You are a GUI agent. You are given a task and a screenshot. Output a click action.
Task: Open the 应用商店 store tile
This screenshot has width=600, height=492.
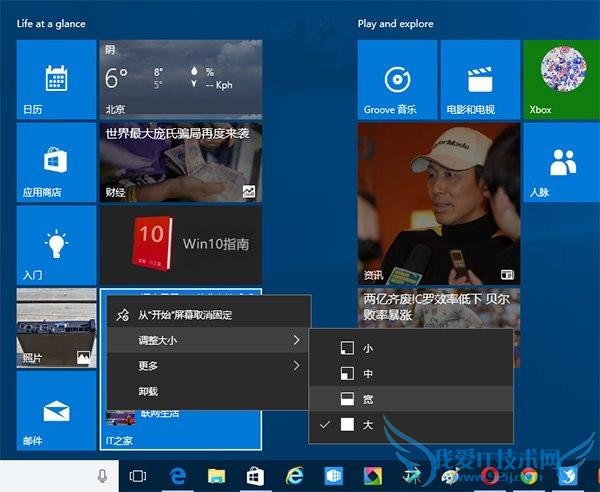(x=56, y=162)
